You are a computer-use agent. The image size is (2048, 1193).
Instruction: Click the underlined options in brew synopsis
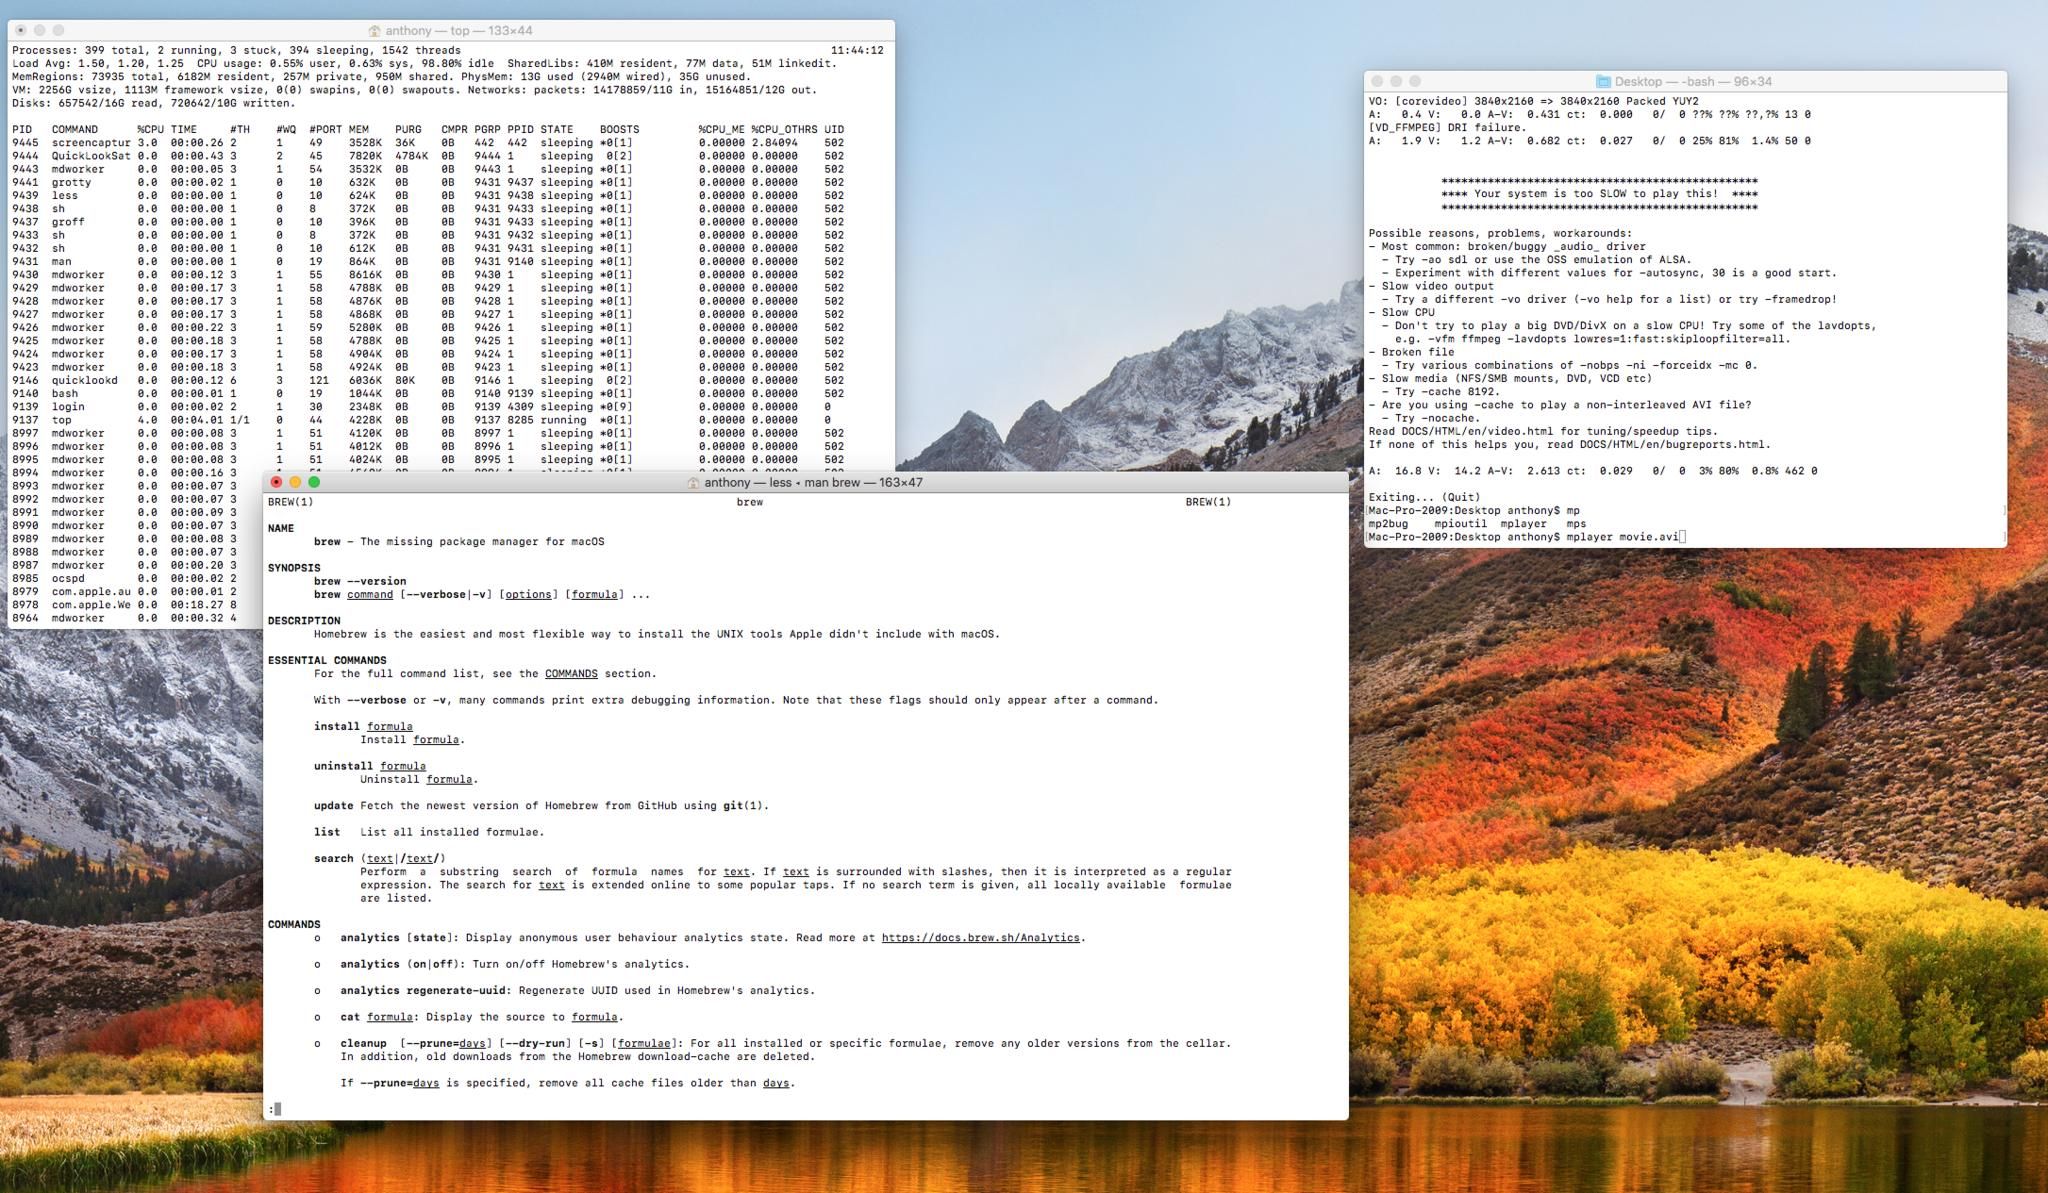click(527, 595)
